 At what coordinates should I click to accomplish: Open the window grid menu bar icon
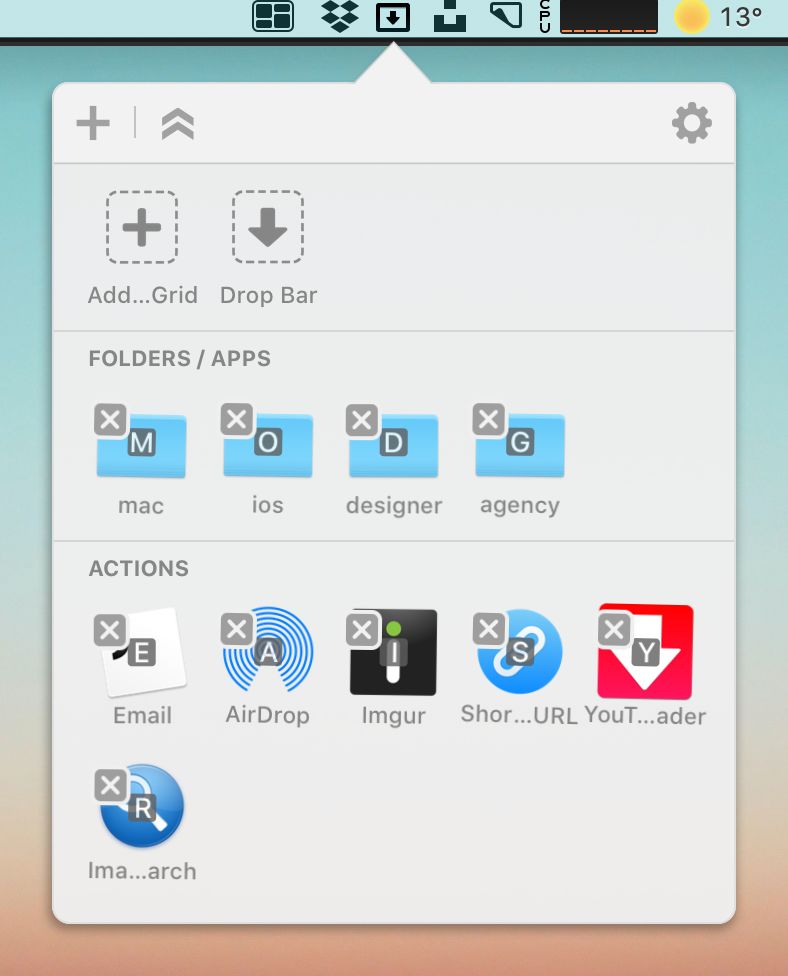pyautogui.click(x=273, y=16)
